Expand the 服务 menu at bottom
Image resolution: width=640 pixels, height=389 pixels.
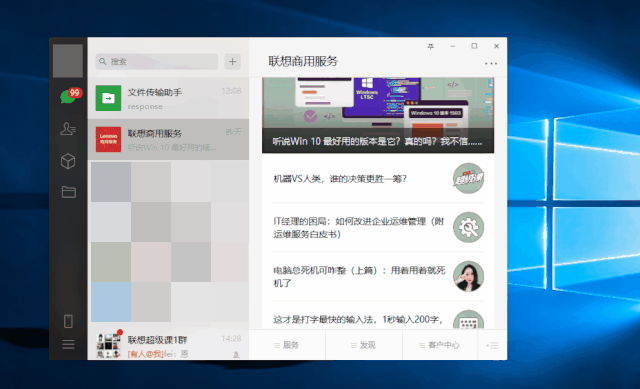pyautogui.click(x=287, y=345)
